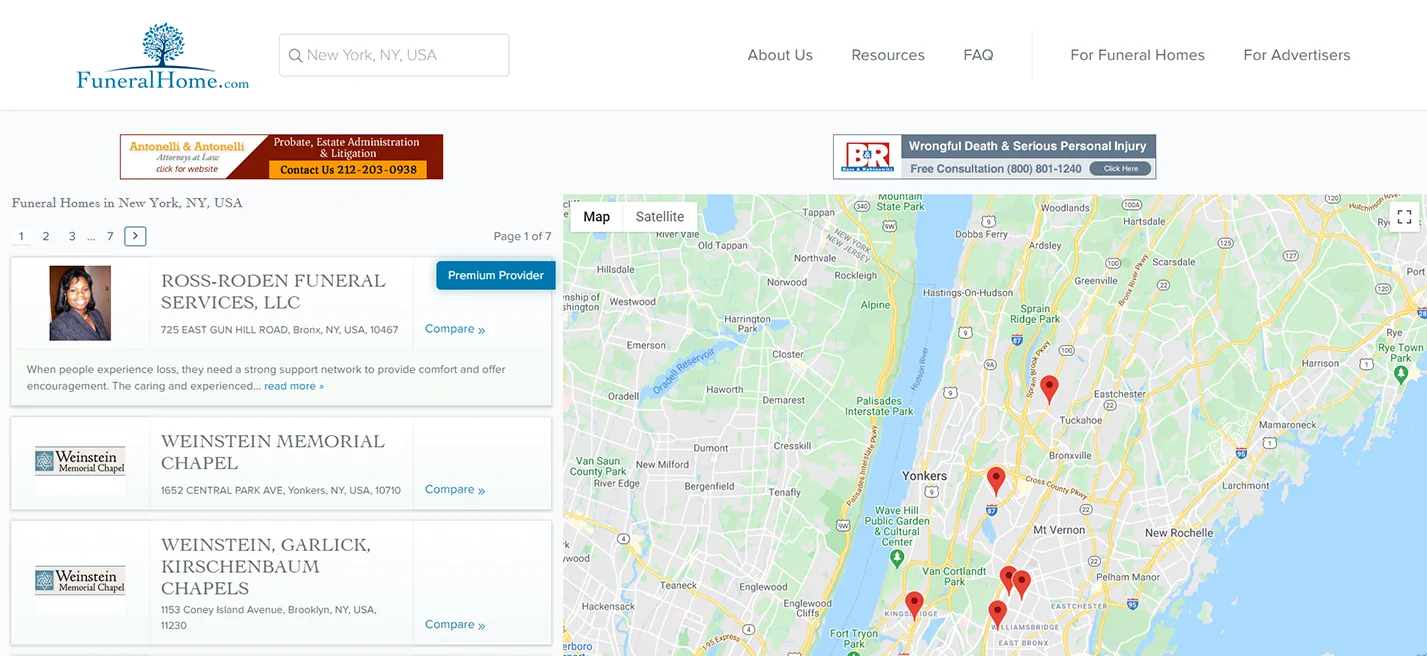The height and width of the screenshot is (656, 1427).
Task: Click the 'Palisades Interstate Park' map label
Action: [x=879, y=405]
